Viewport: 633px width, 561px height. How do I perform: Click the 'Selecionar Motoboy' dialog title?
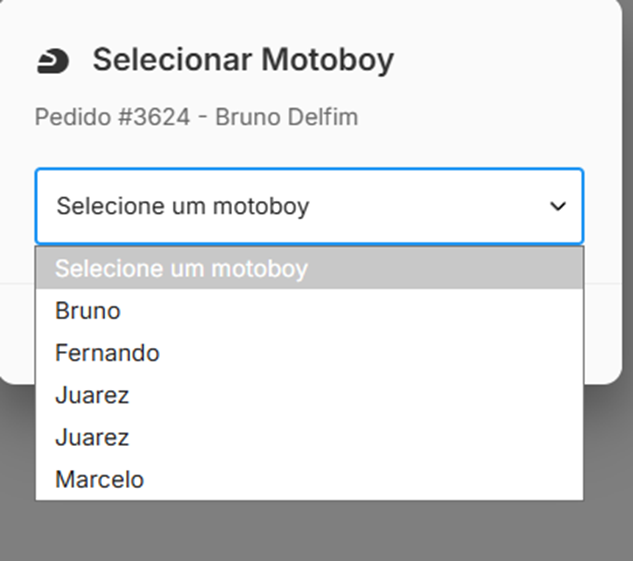click(243, 60)
